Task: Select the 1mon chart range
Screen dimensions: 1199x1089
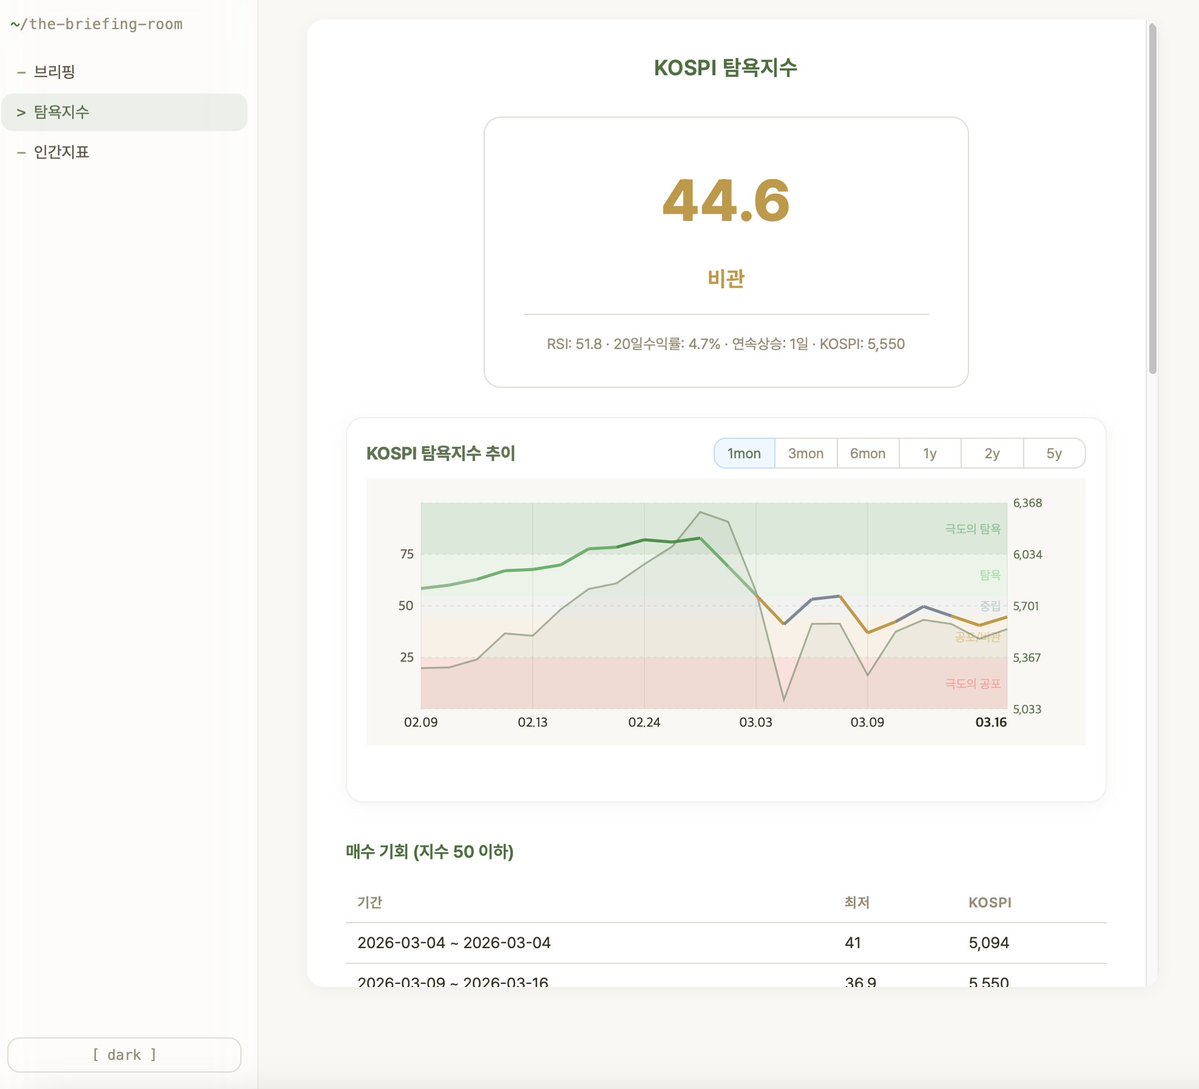Action: point(744,453)
